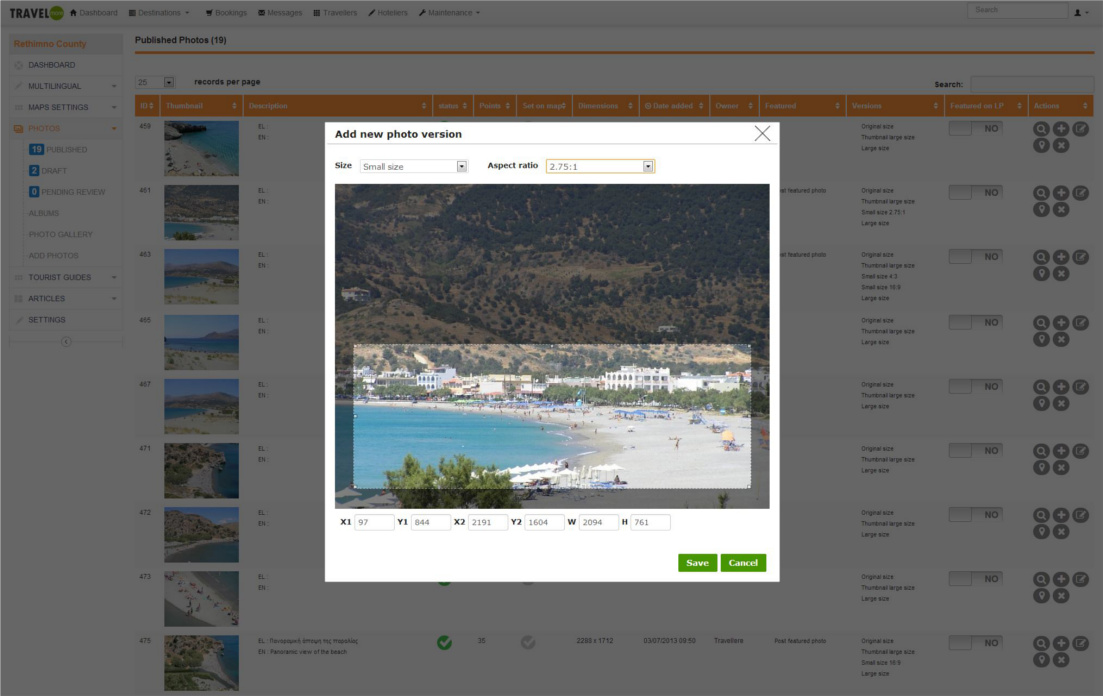
Task: Click the view magnifier icon for photo 459
Action: [x=1041, y=129]
